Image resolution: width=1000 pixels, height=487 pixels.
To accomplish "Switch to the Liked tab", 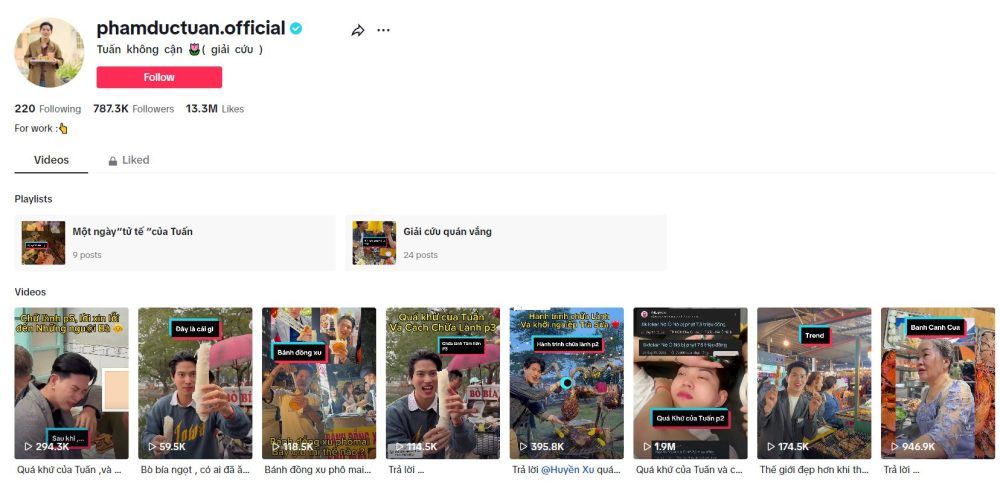I will (x=135, y=160).
